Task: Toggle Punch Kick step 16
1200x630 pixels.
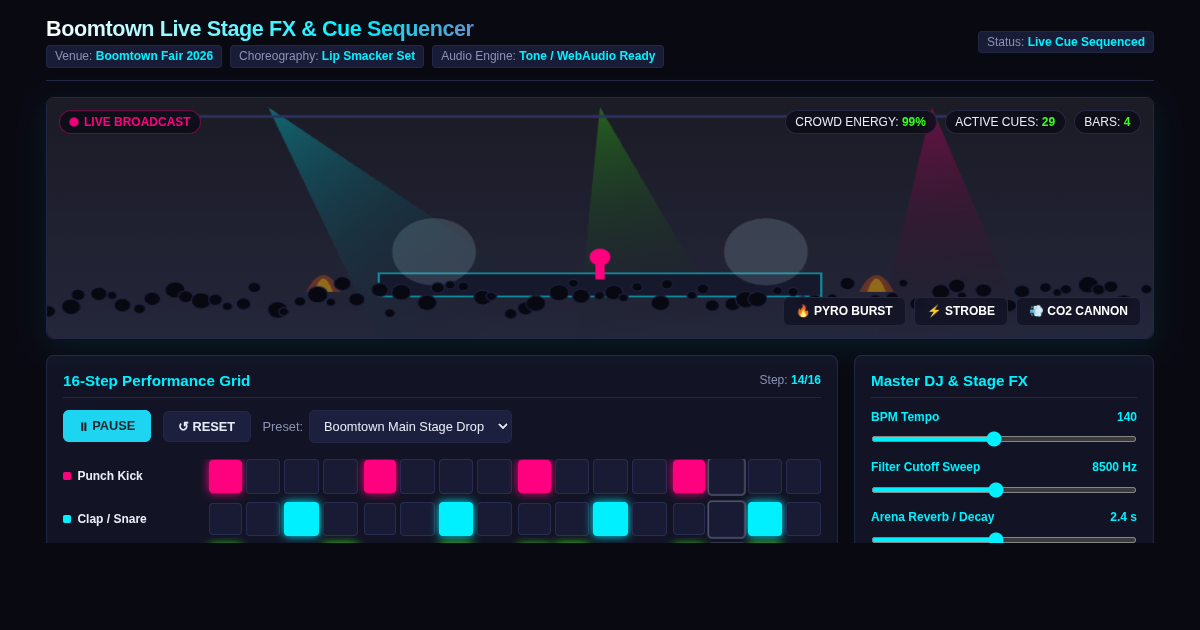Action: tap(803, 476)
